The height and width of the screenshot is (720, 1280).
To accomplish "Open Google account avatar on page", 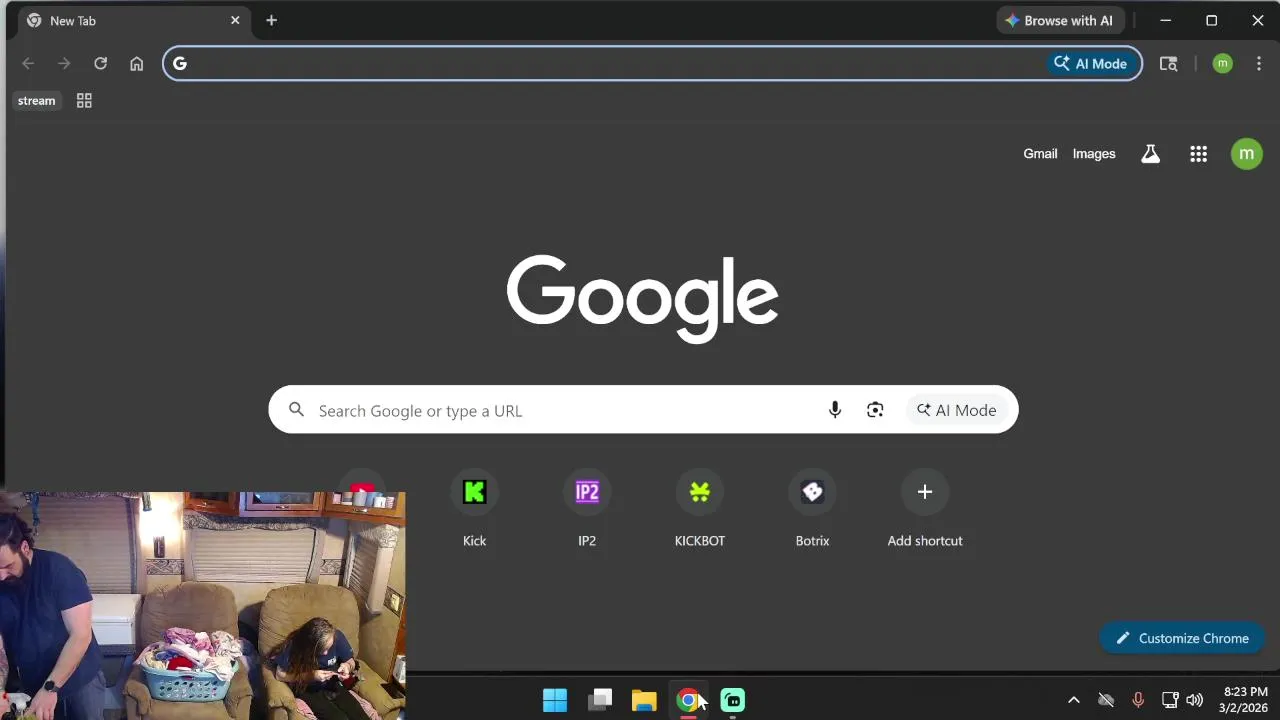I will pyautogui.click(x=1246, y=154).
